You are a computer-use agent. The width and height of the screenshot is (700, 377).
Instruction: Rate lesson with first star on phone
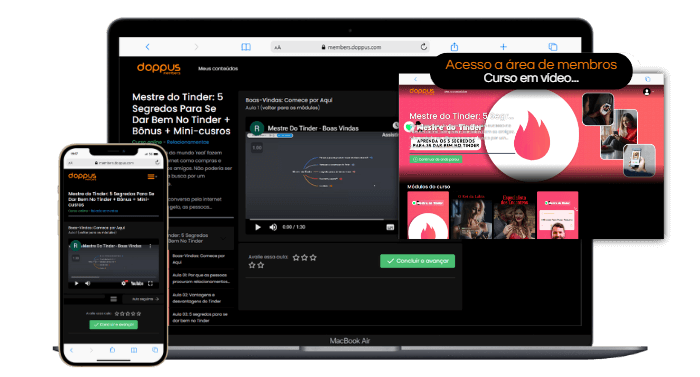[x=117, y=314]
